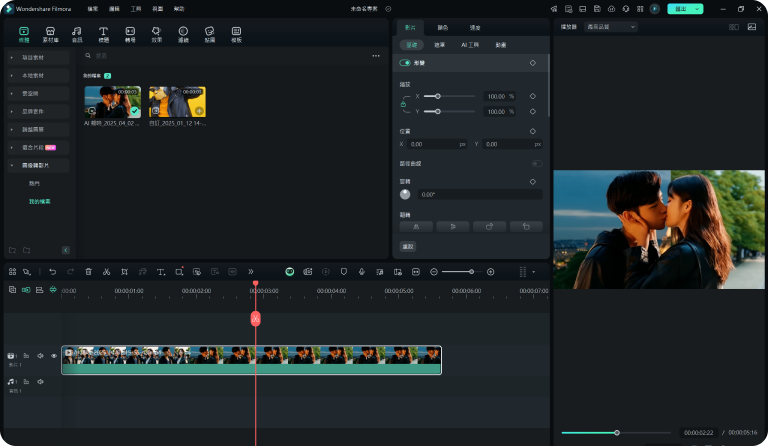Delete selected clip with trash icon
This screenshot has width=768, height=446.
tap(89, 272)
